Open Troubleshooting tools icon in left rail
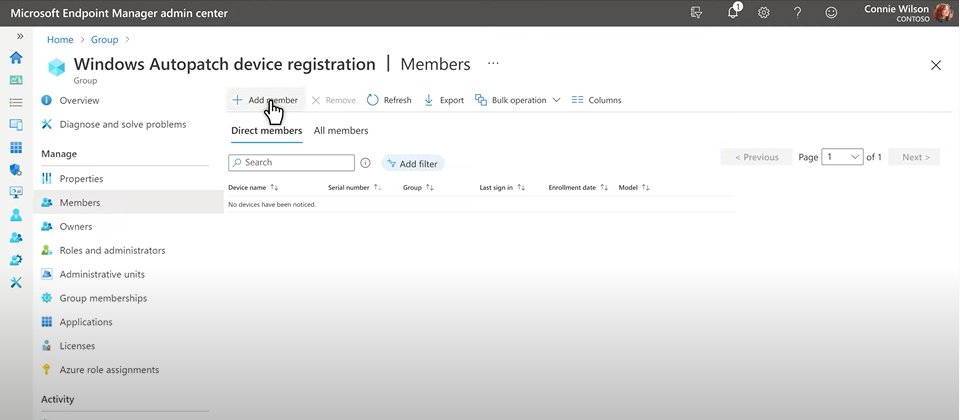 click(16, 282)
